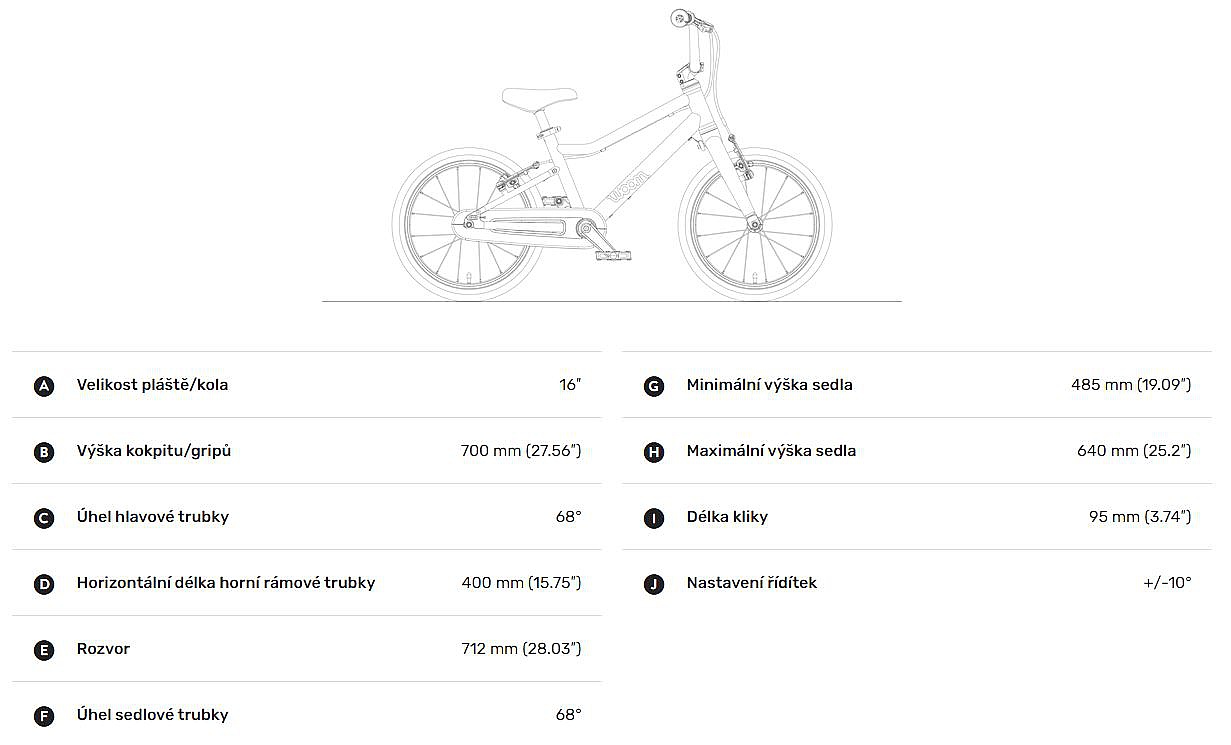The height and width of the screenshot is (745, 1231).
Task: Click the '712 mm (28.03")' value
Action: coord(521,649)
